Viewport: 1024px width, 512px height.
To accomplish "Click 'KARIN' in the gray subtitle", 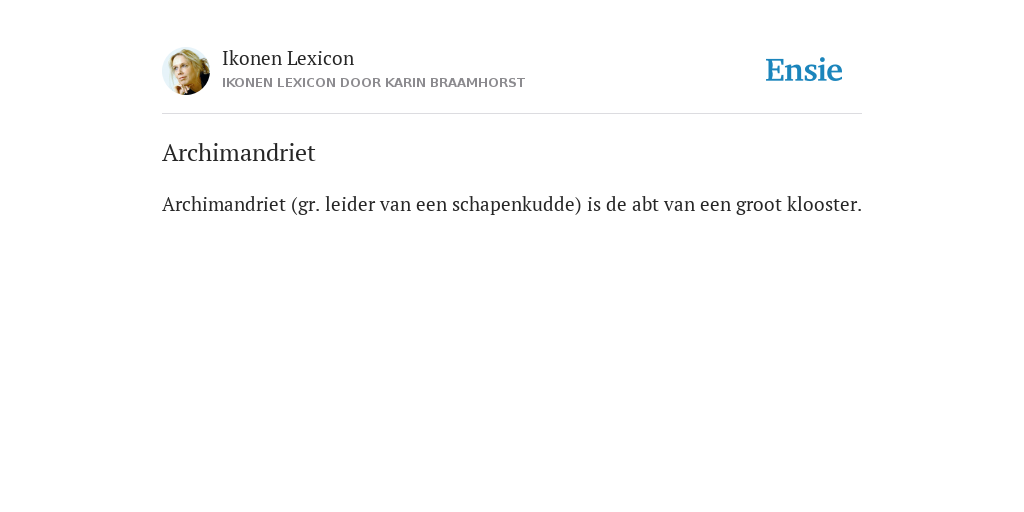I will coord(406,83).
